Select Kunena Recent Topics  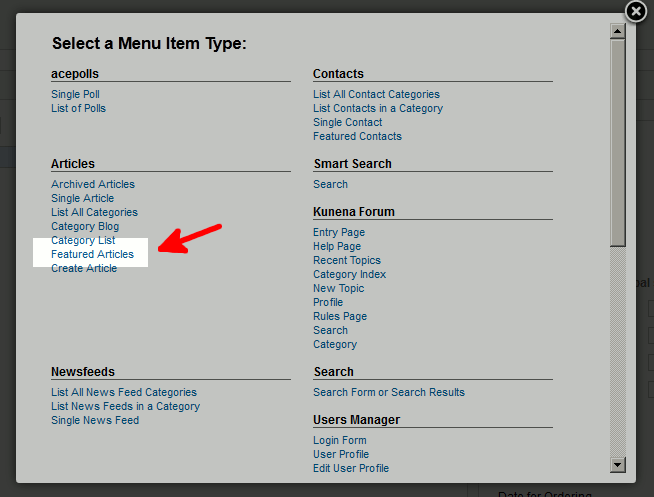click(x=347, y=260)
